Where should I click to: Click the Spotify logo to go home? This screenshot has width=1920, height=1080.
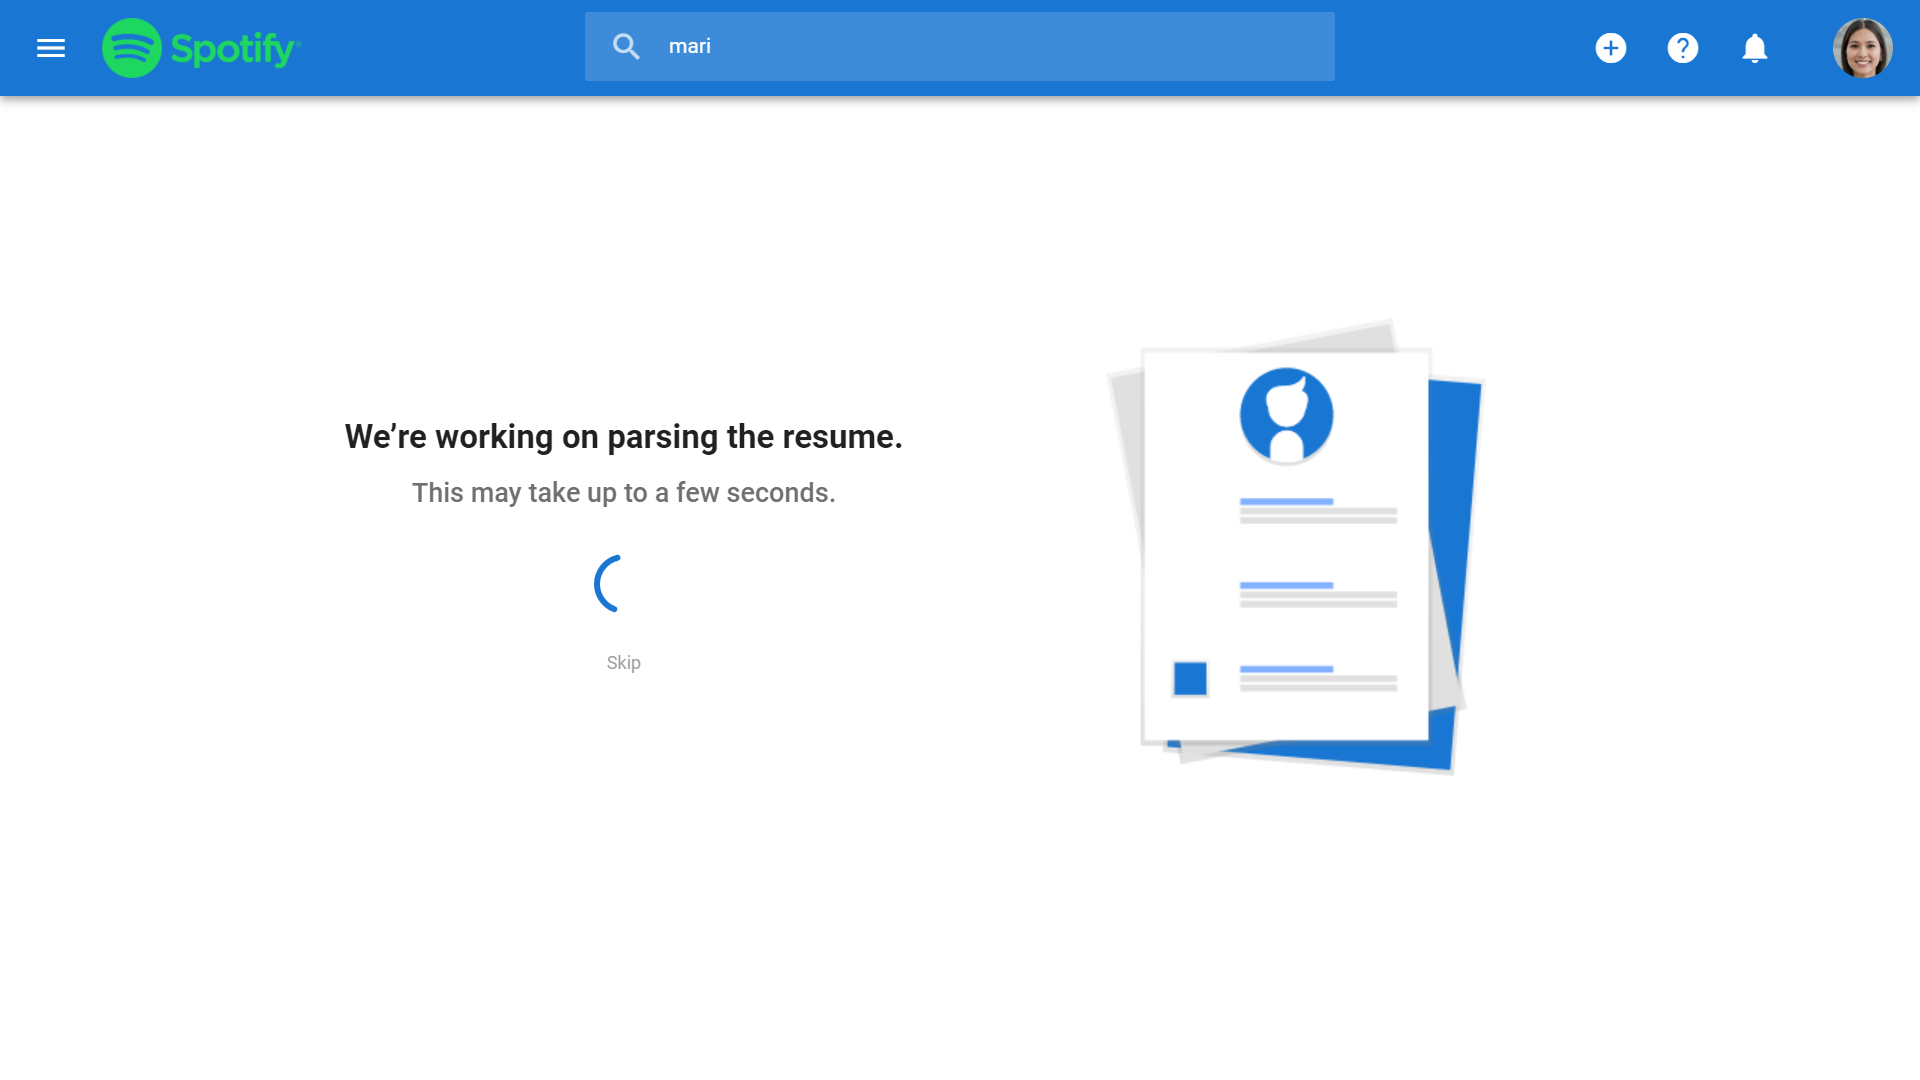coord(200,46)
